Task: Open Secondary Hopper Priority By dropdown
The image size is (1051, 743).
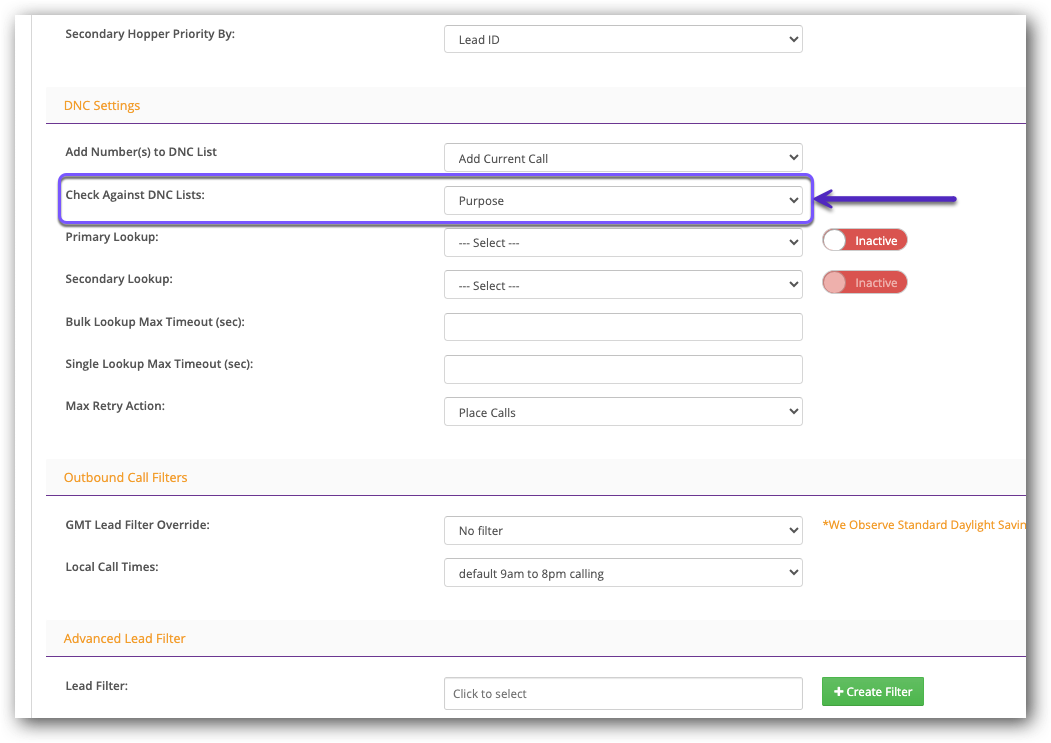Action: (x=622, y=40)
